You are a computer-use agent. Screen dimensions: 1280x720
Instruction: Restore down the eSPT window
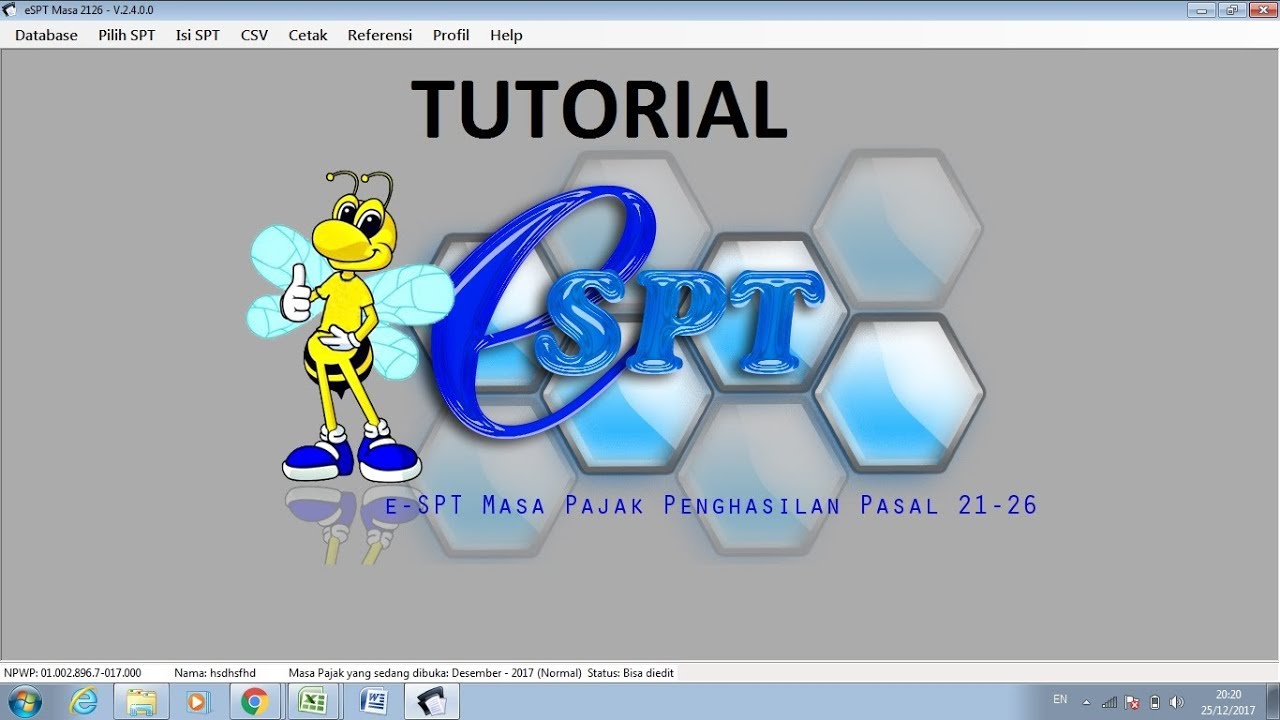point(1231,9)
